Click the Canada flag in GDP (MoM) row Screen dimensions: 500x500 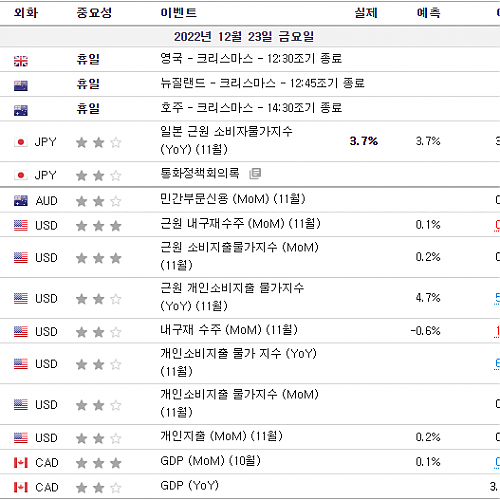pos(21,463)
